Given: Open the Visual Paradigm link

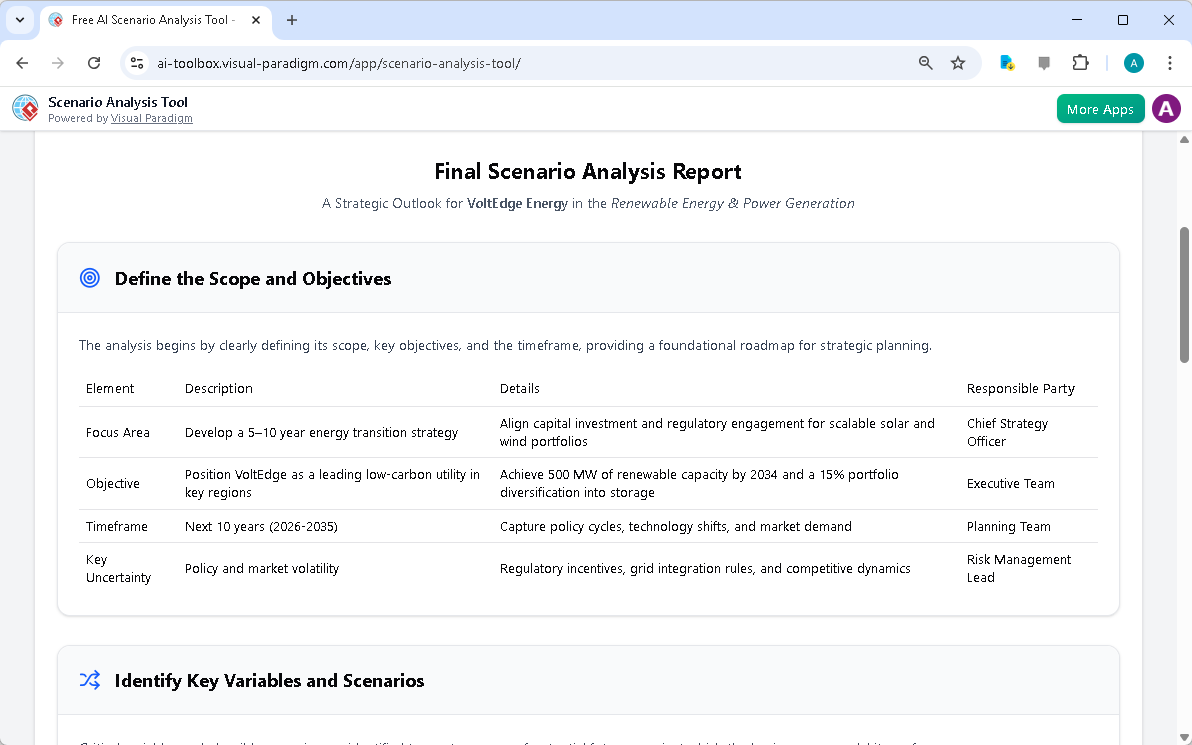Looking at the screenshot, I should 152,118.
